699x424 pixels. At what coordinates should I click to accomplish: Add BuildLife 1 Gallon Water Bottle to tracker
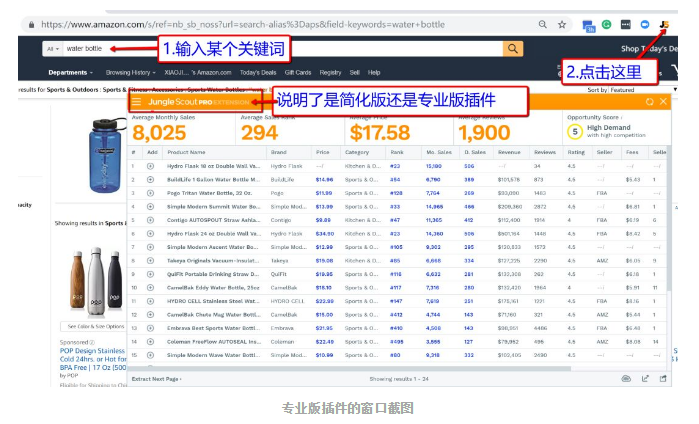pos(151,180)
